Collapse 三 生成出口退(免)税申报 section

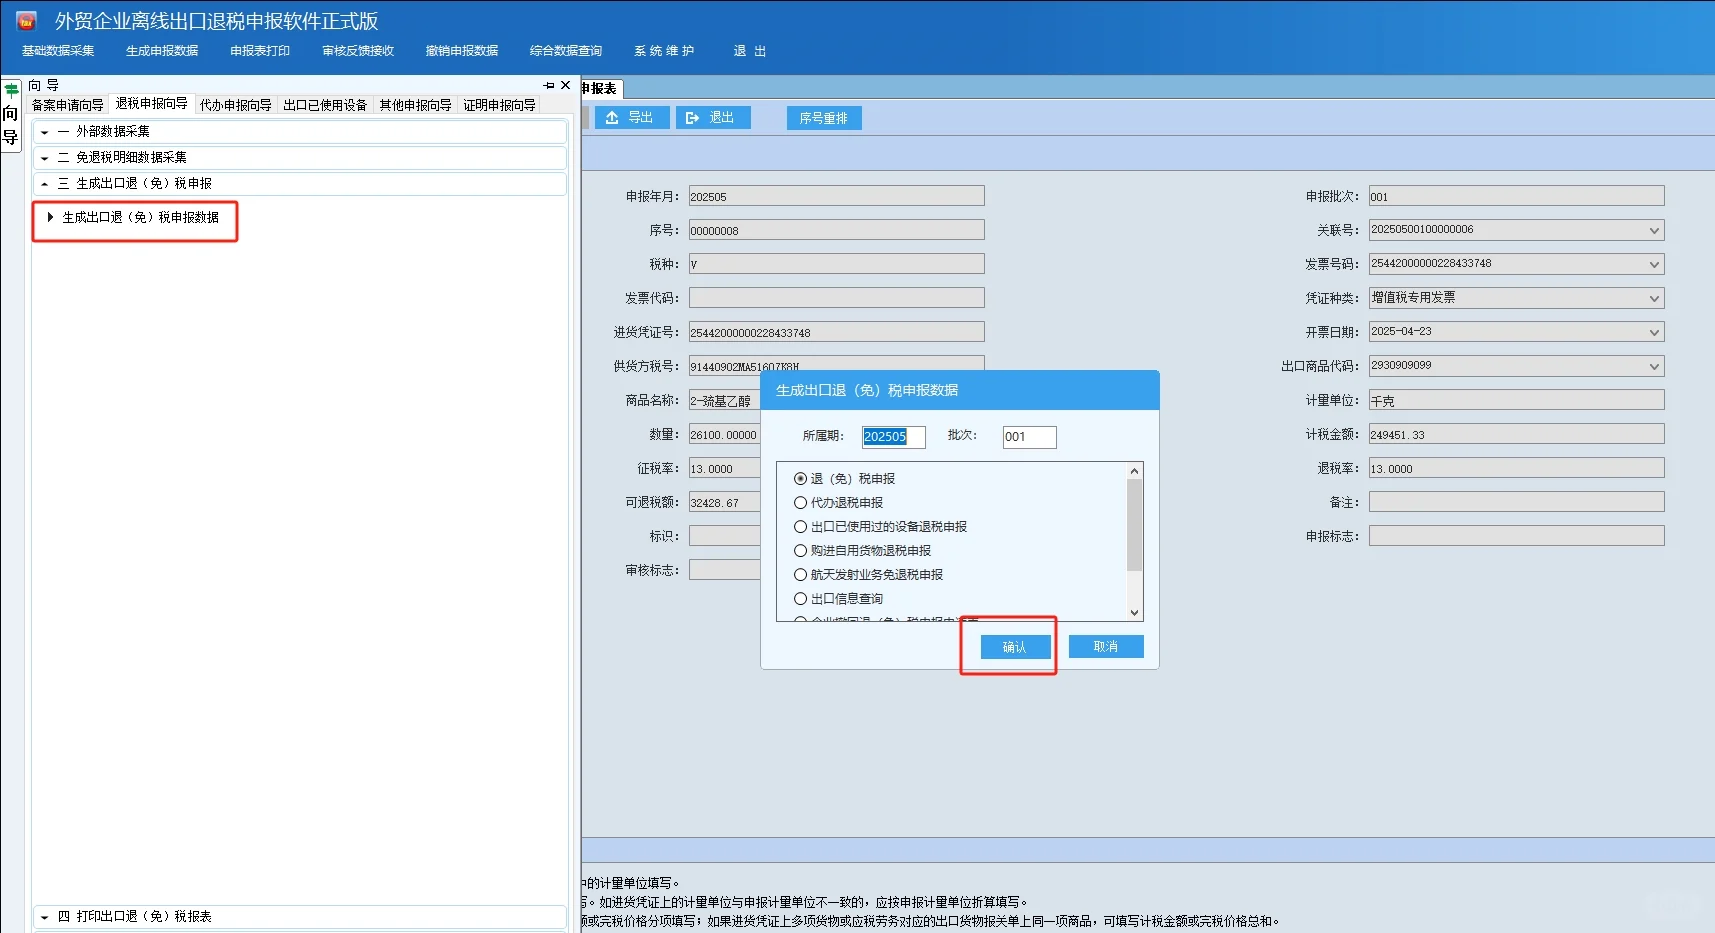coord(300,184)
